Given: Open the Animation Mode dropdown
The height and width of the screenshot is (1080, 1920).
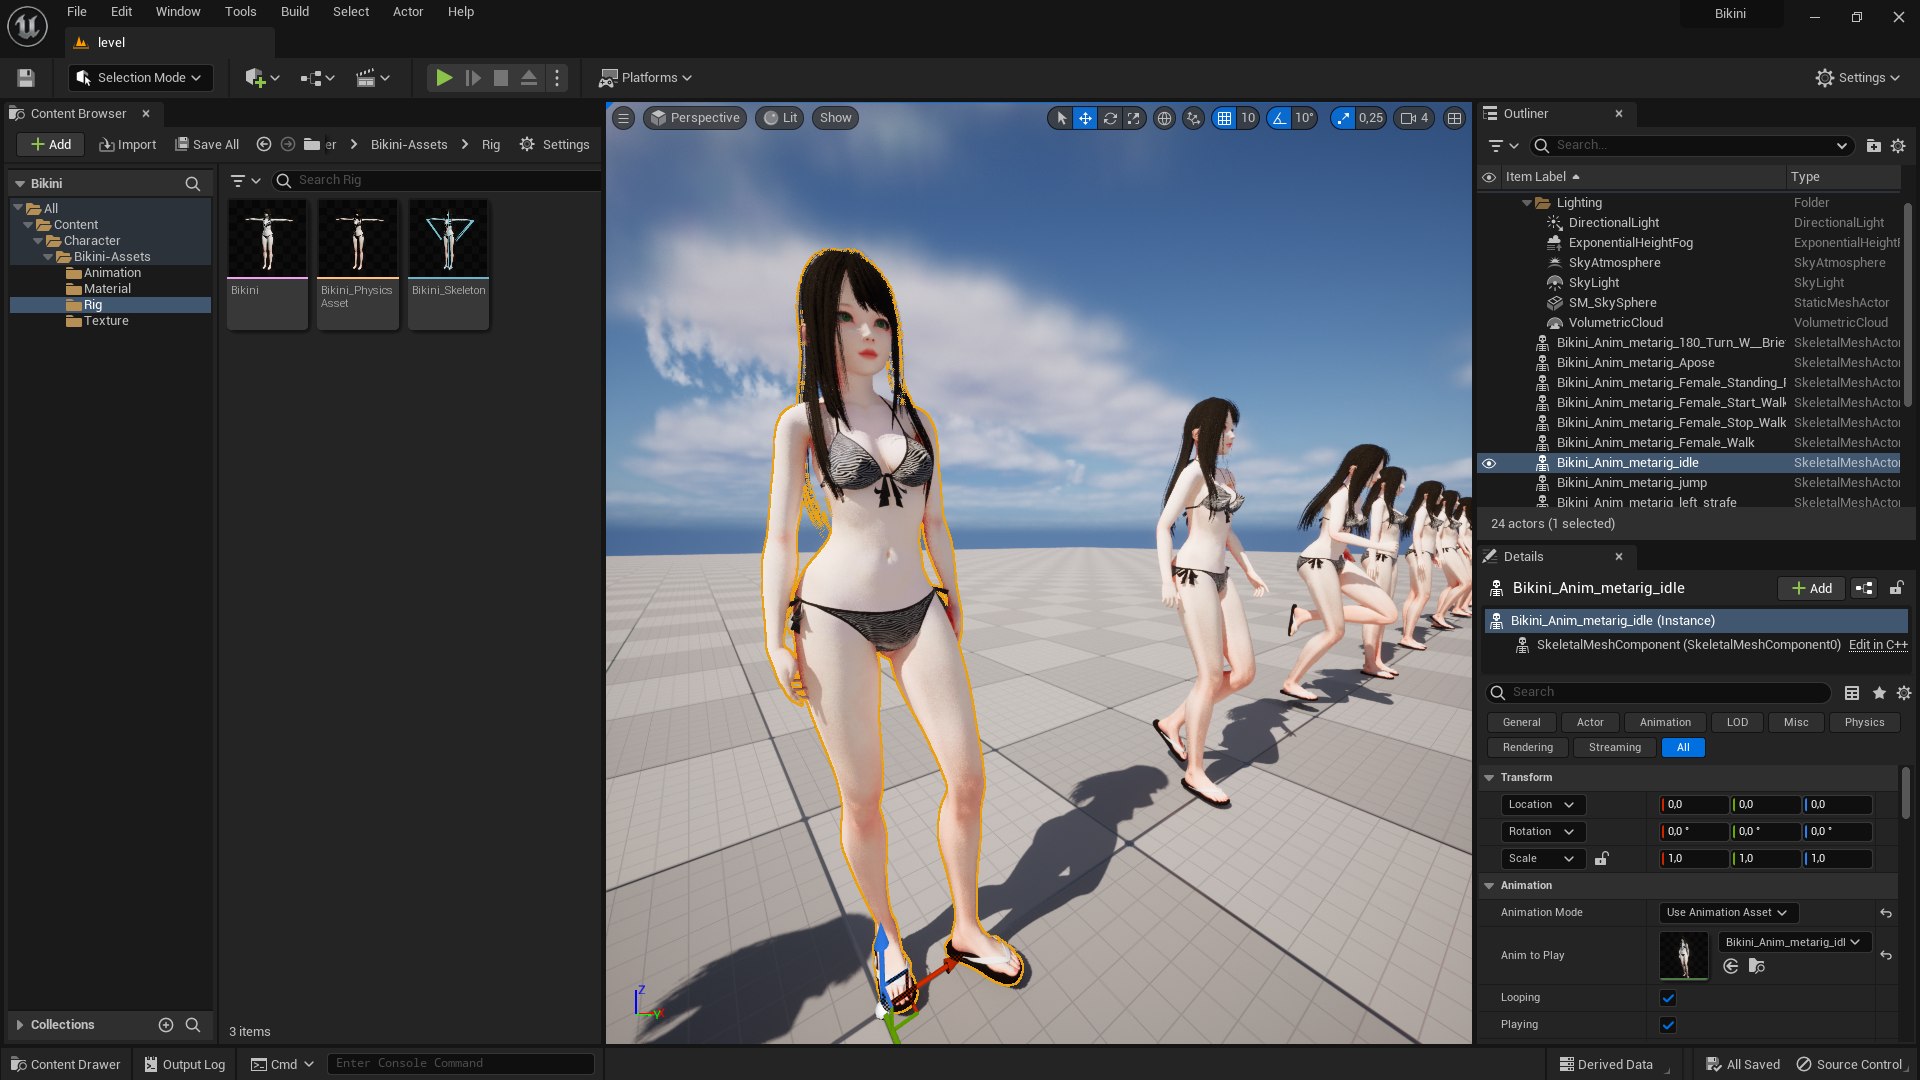Looking at the screenshot, I should point(1727,913).
